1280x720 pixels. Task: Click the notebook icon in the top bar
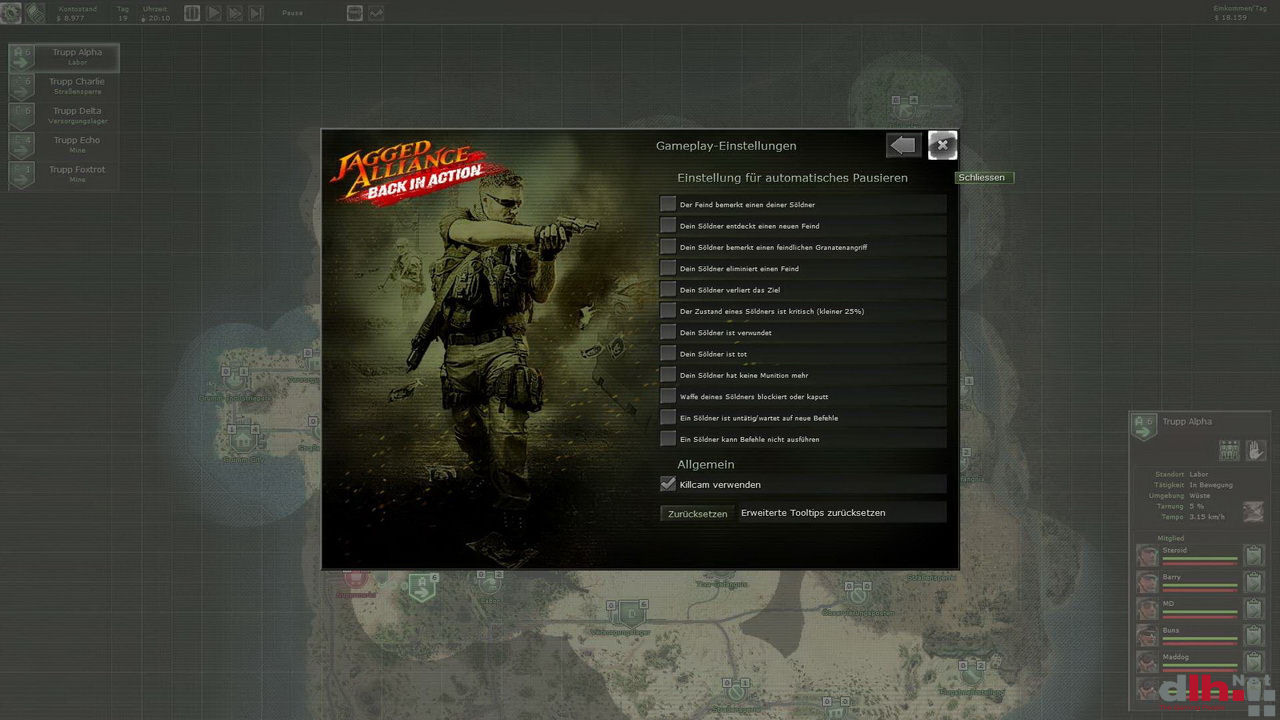pyautogui.click(x=355, y=13)
